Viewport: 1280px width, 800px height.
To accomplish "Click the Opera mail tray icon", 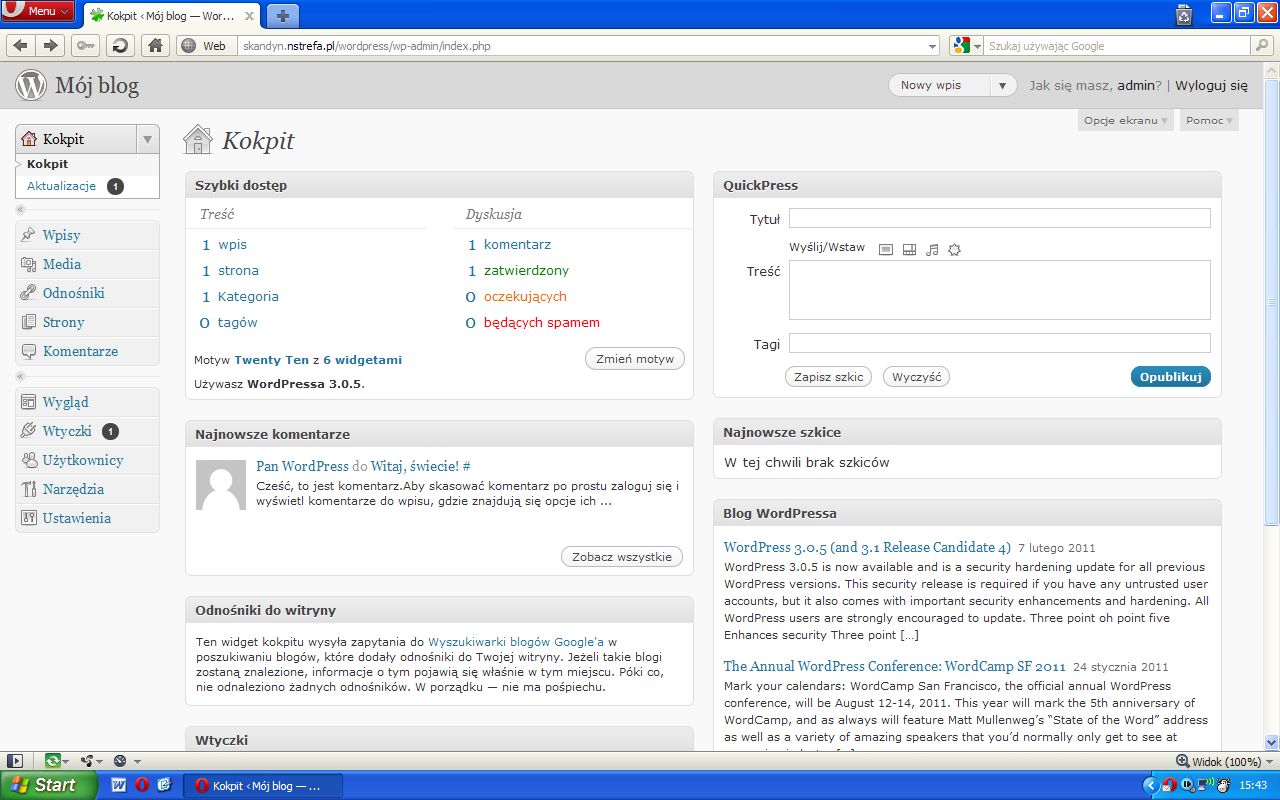I will point(1169,785).
